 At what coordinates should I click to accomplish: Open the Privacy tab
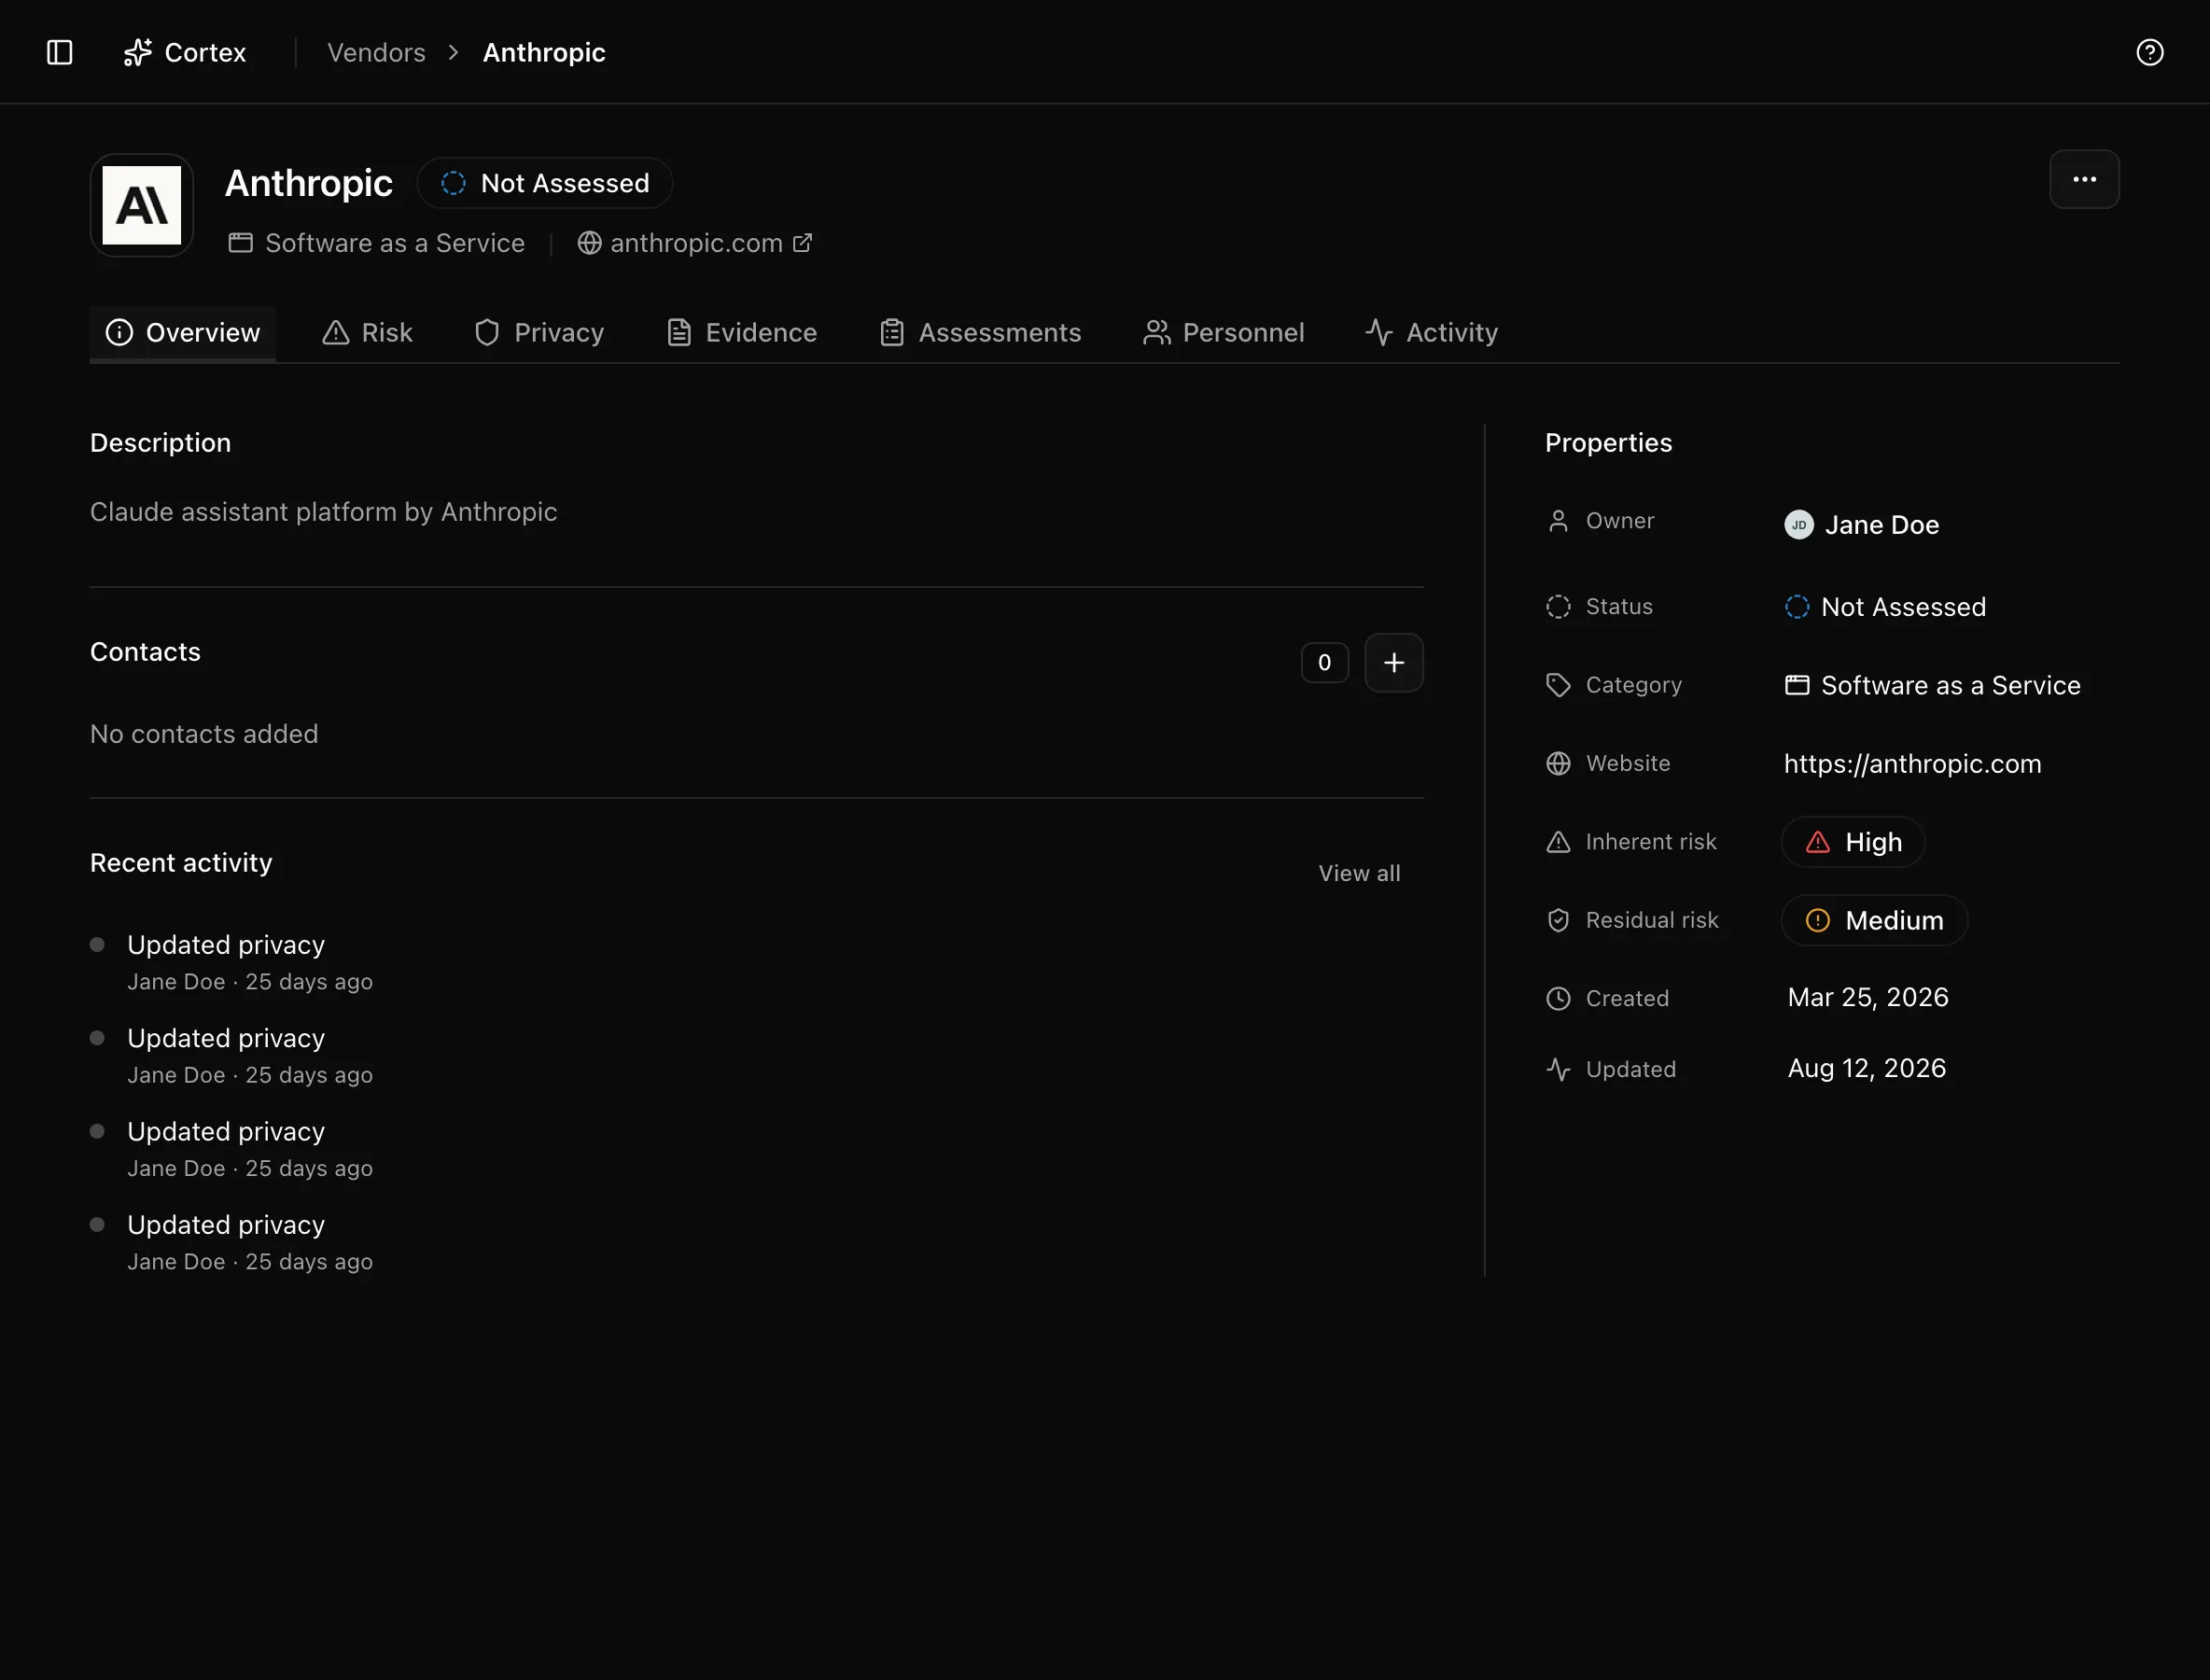[539, 333]
